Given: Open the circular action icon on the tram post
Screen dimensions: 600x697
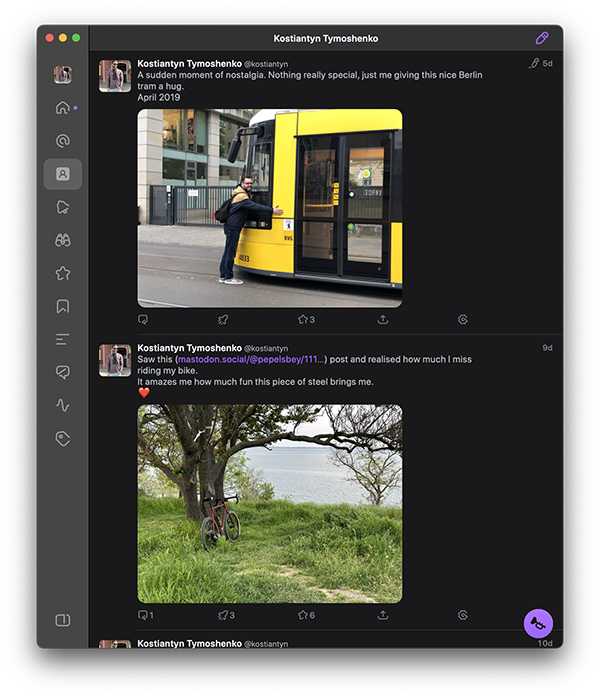Looking at the screenshot, I should (463, 320).
